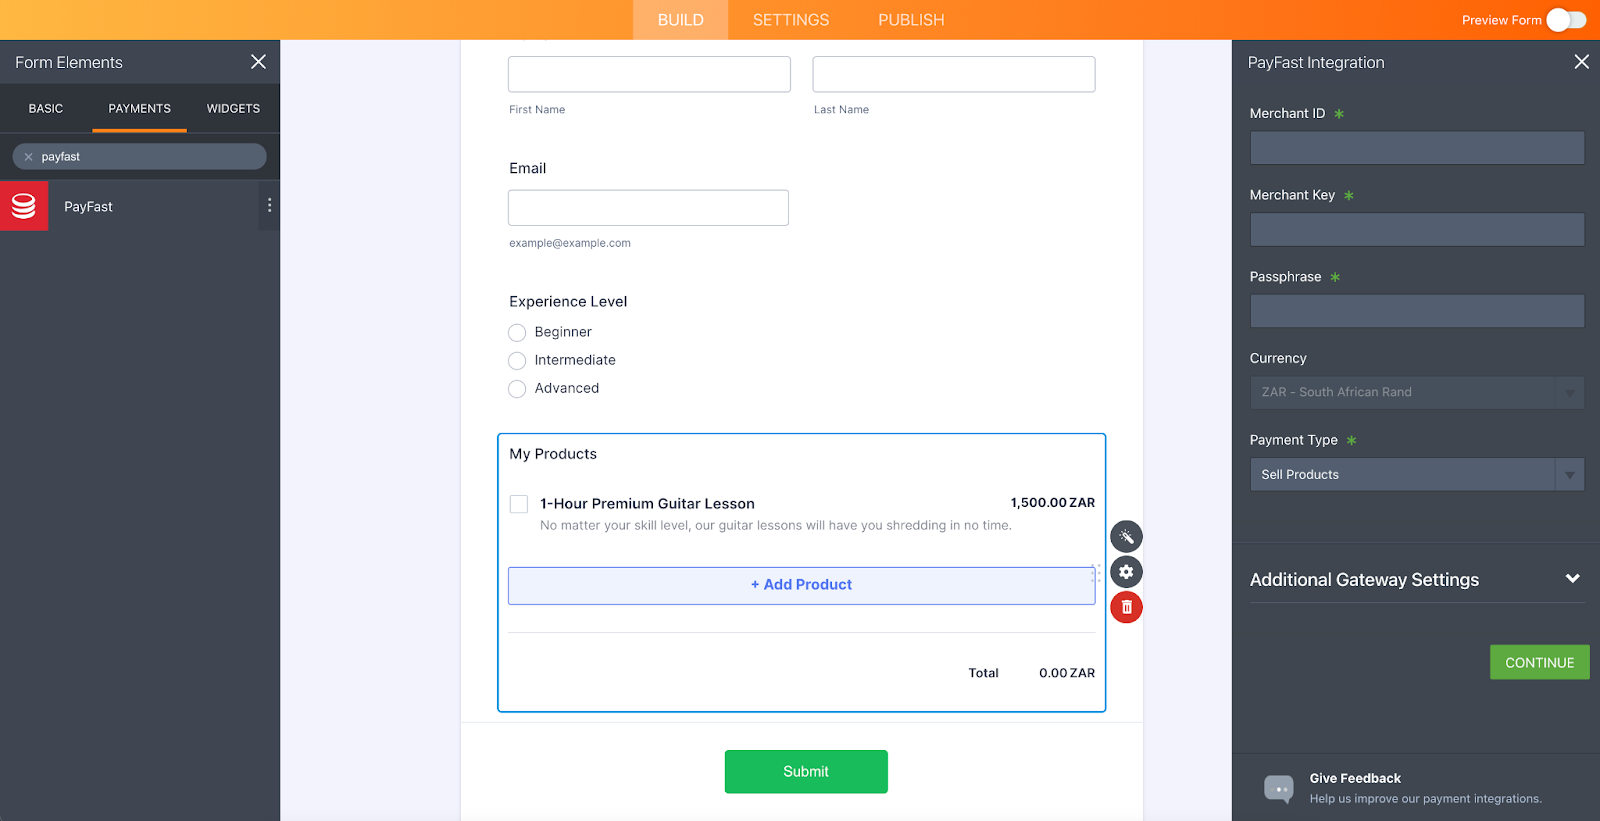Clear the payfast search text
This screenshot has width=1600, height=821.
coord(29,157)
